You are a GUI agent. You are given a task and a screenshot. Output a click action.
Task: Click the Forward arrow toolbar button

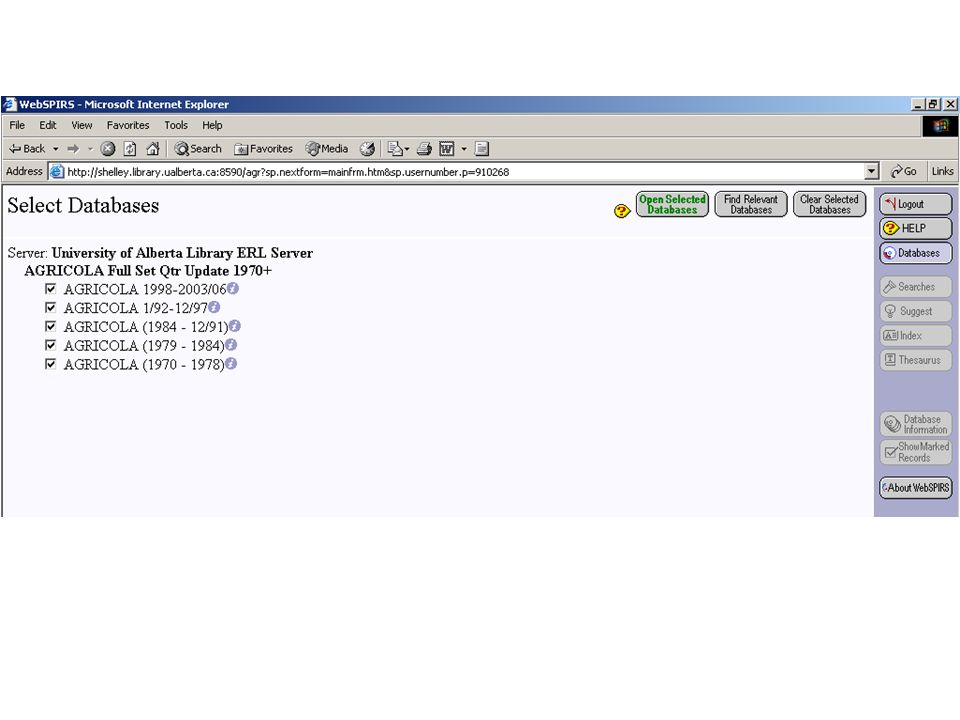(x=73, y=149)
